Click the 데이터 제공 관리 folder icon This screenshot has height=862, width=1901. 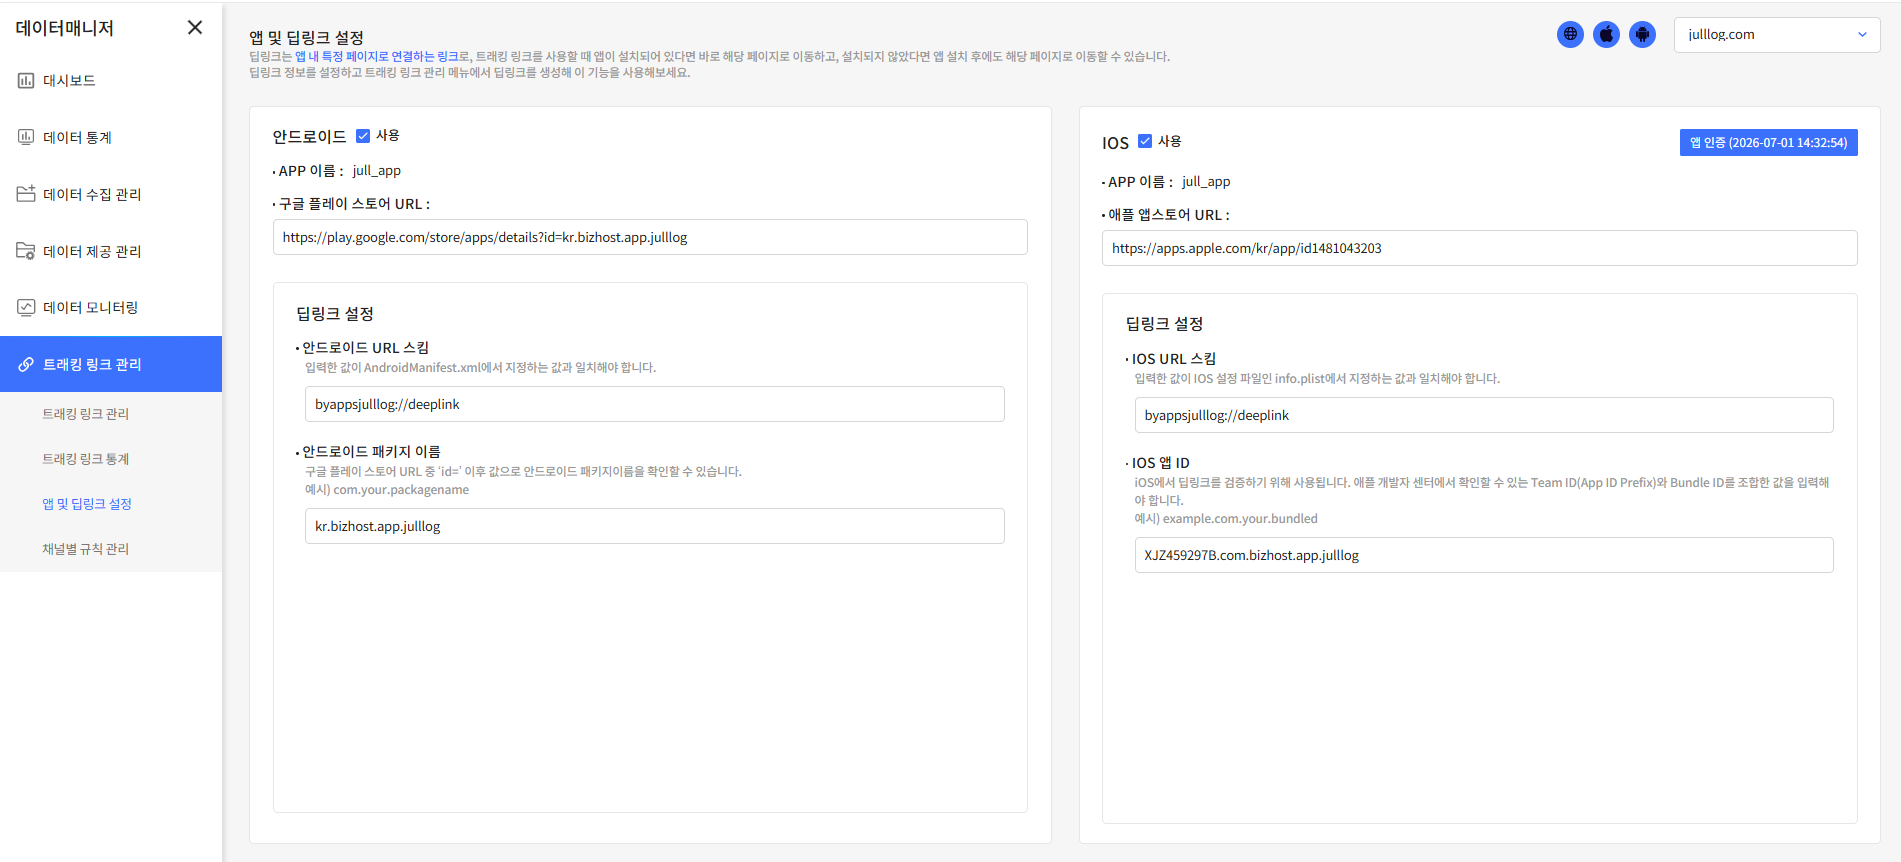tap(26, 251)
